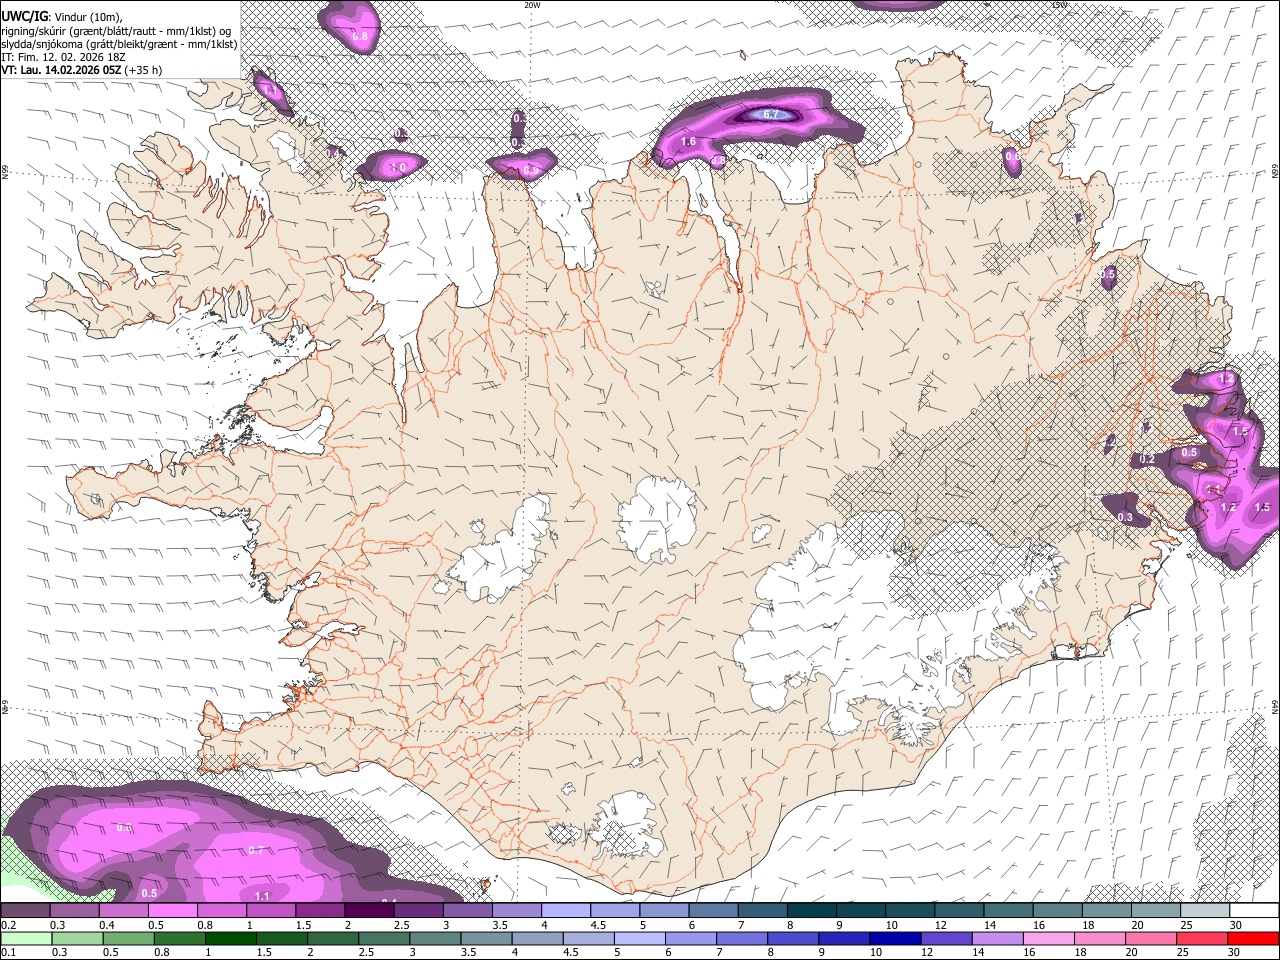This screenshot has height=960, width=1280.
Task: Click the 'Vindur (10m)' header label
Action: point(87,17)
